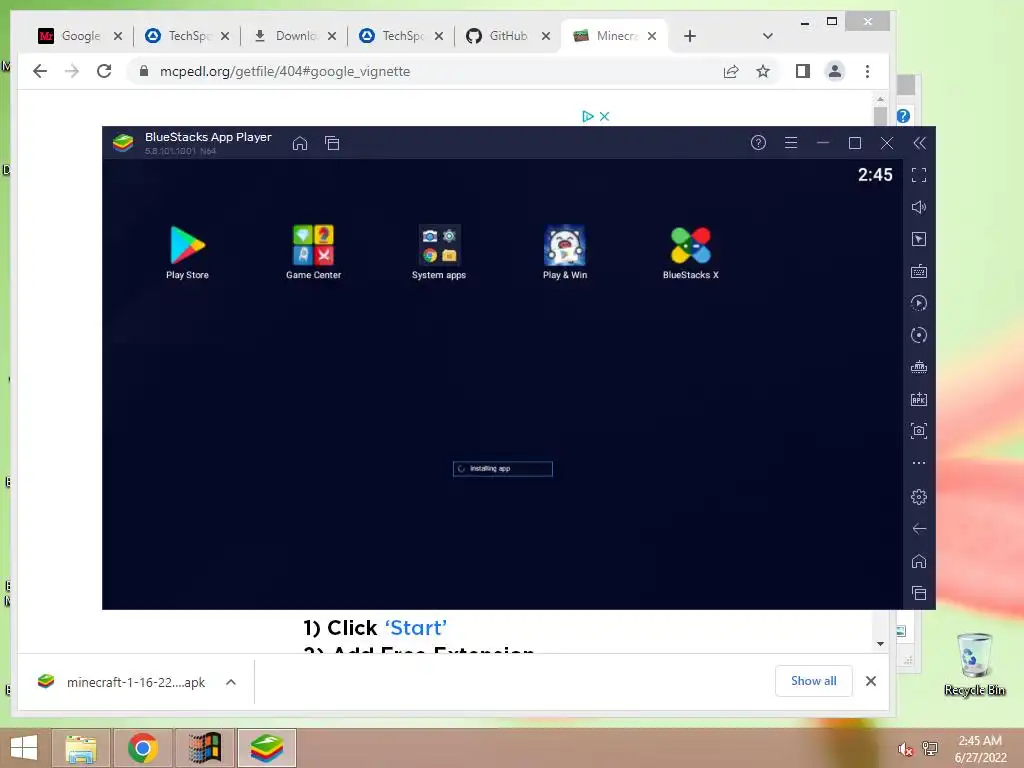Open Chrome three-dot menu
This screenshot has width=1024, height=768.
click(x=867, y=71)
